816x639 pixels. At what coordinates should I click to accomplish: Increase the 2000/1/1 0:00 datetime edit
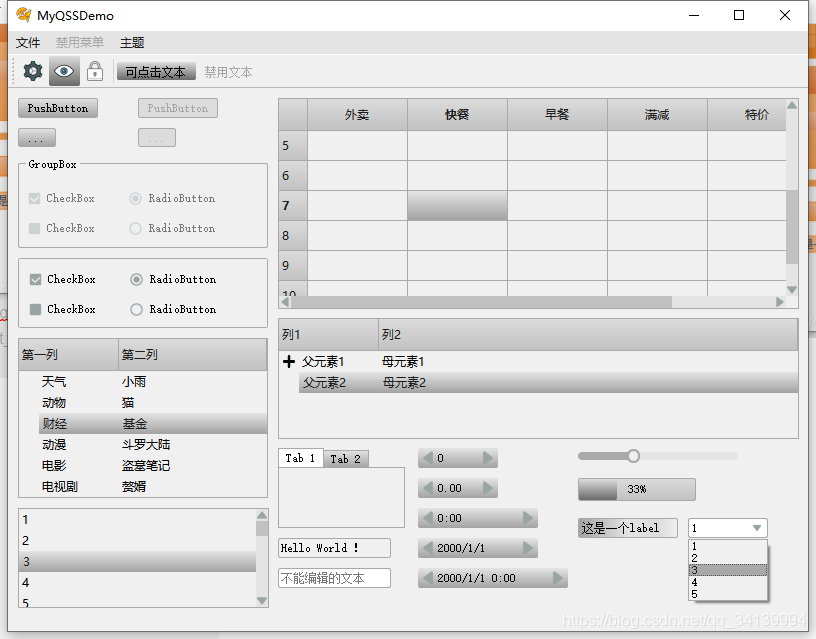(x=558, y=578)
